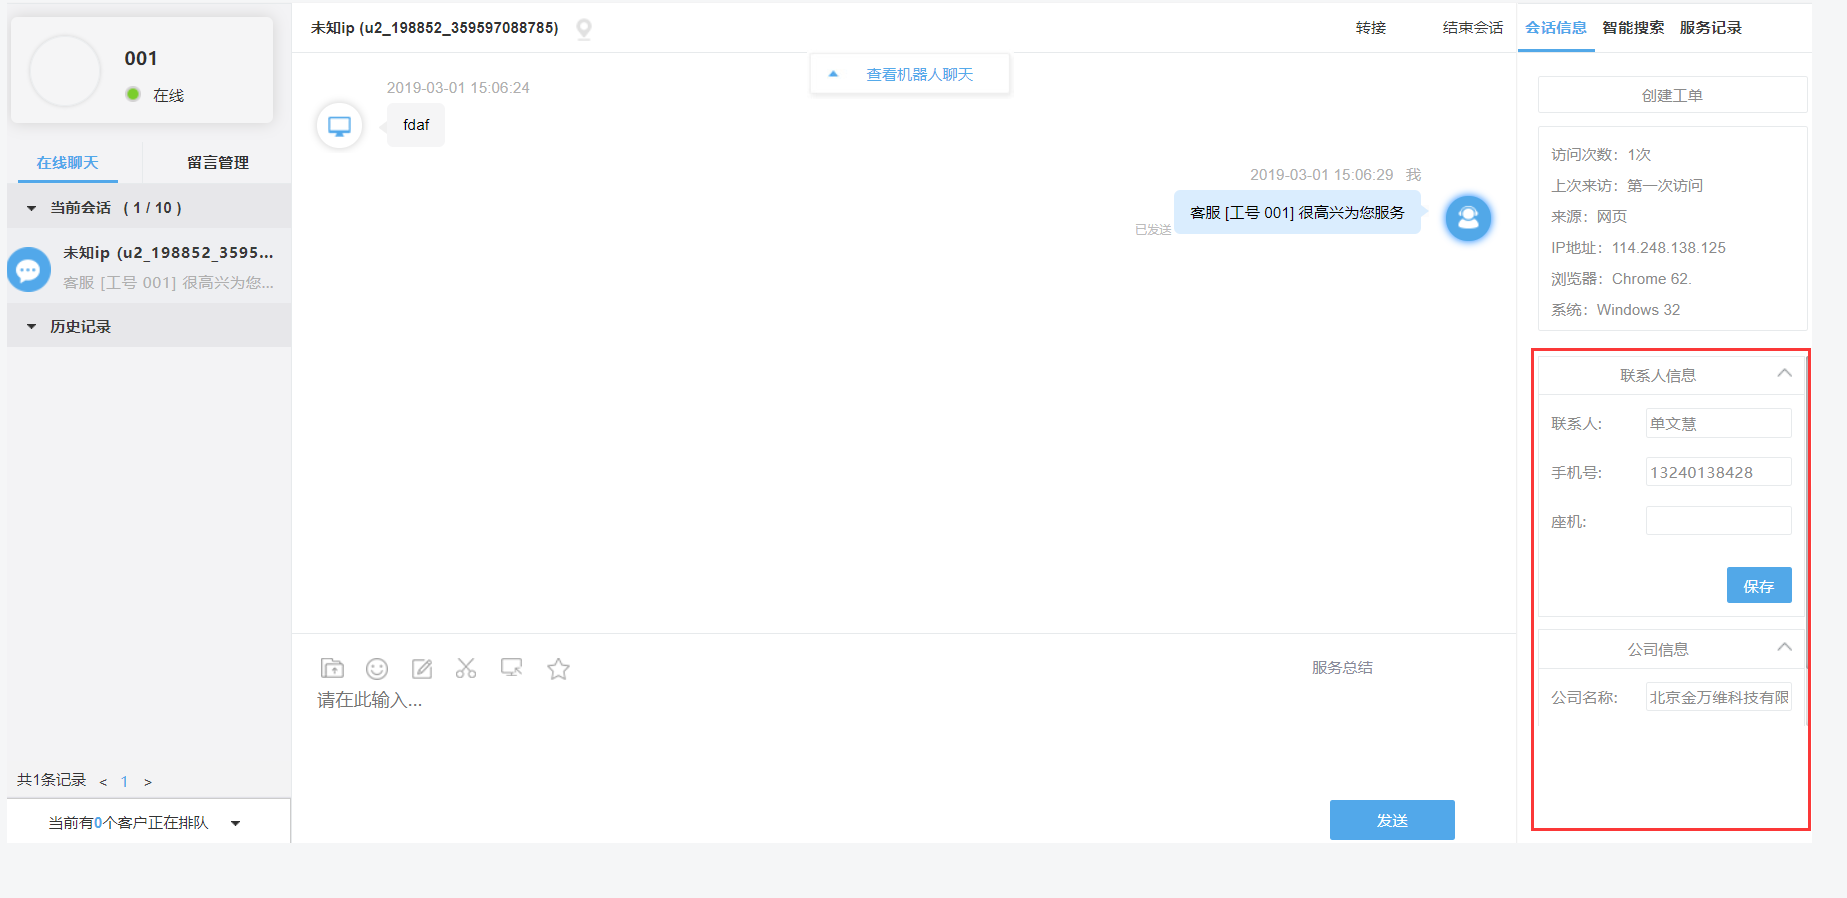Open the 服务记录 tab
Viewport: 1847px width, 898px height.
click(x=1710, y=28)
